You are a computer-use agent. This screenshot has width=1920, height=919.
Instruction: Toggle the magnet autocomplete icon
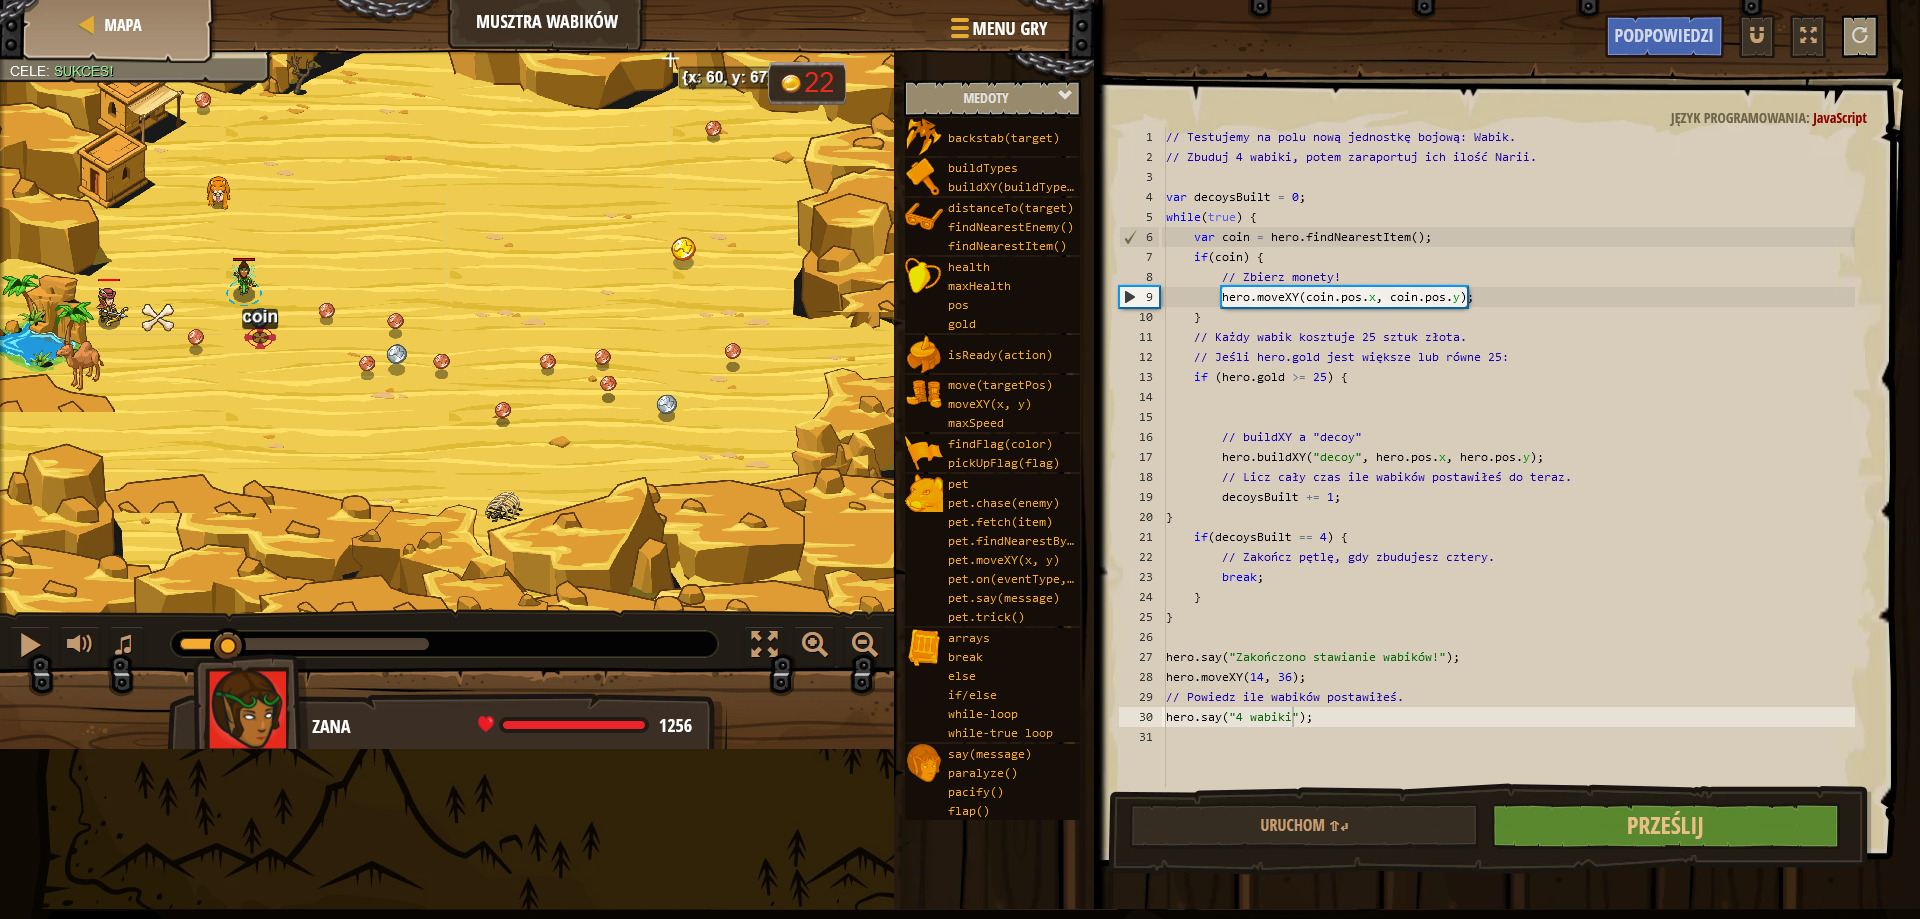pos(1756,36)
